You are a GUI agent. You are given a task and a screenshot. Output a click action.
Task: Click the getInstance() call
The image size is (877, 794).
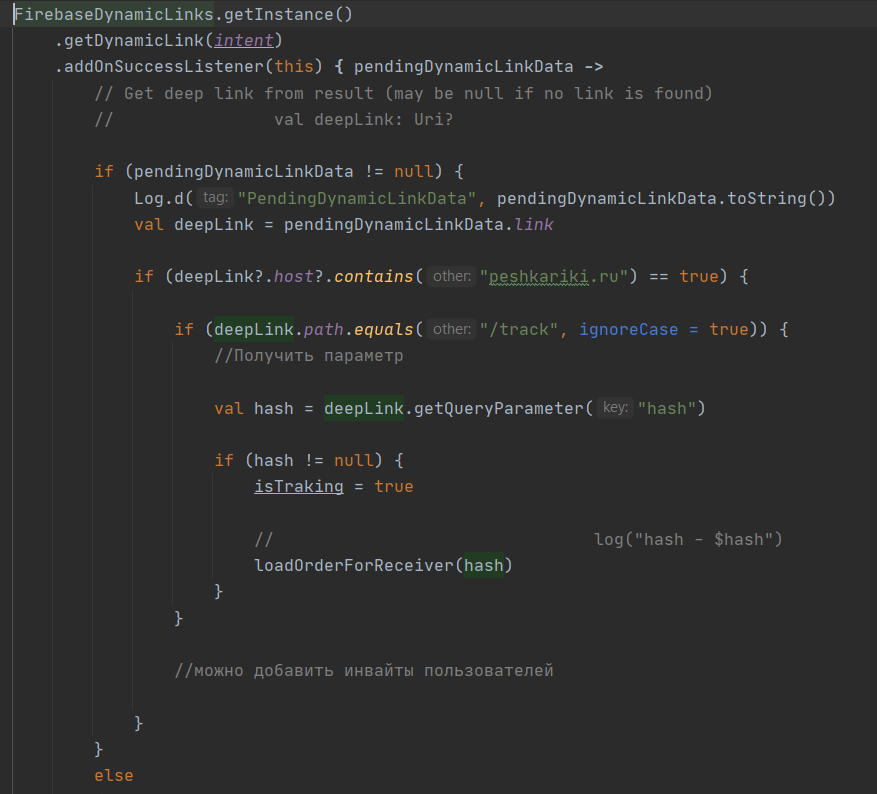(289, 15)
